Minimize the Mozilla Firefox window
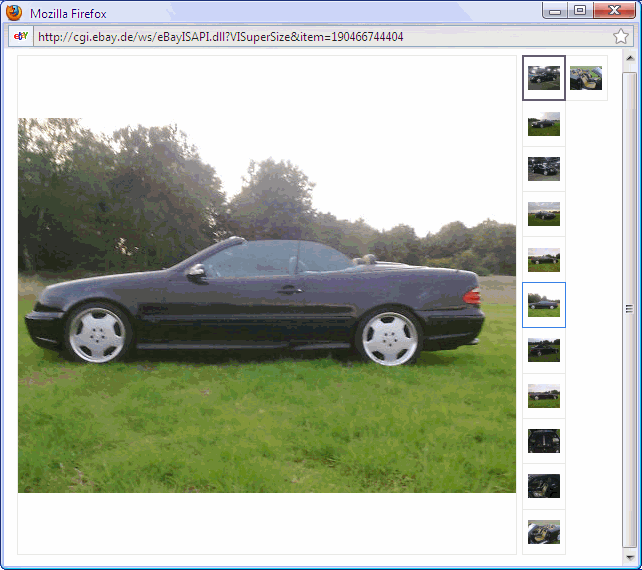The height and width of the screenshot is (570, 642). click(x=555, y=11)
